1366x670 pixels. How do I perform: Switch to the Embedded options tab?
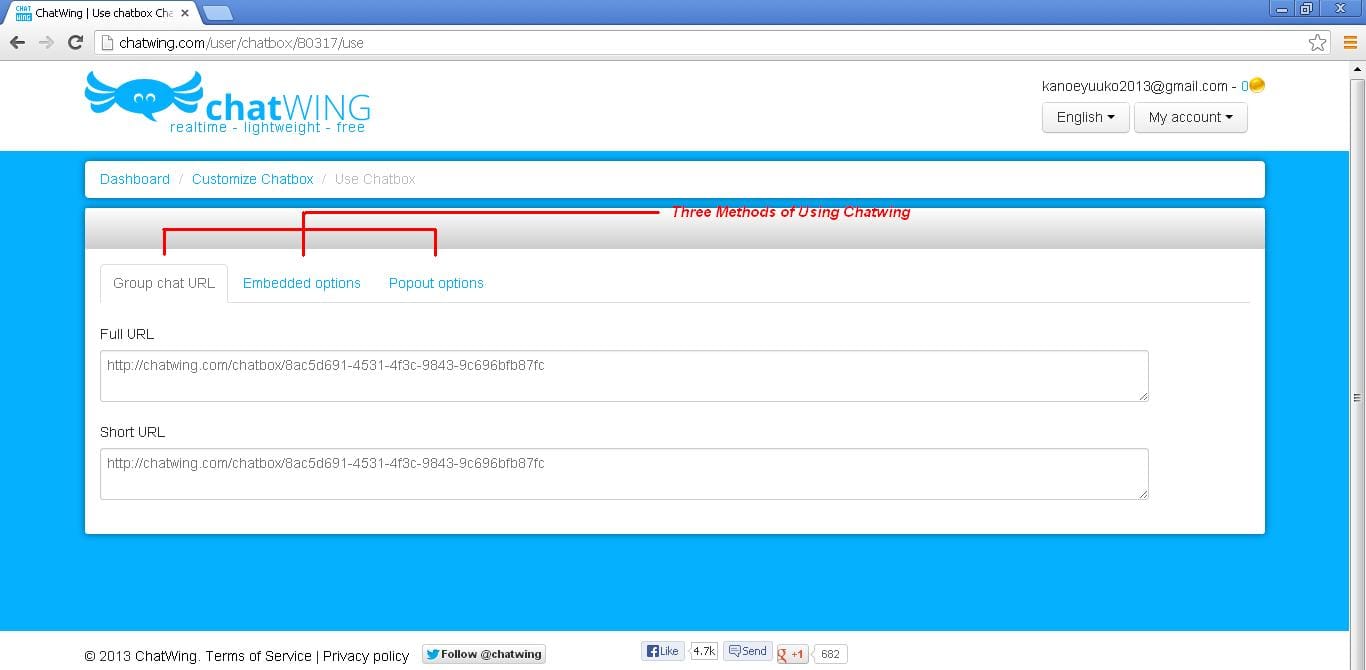point(301,283)
